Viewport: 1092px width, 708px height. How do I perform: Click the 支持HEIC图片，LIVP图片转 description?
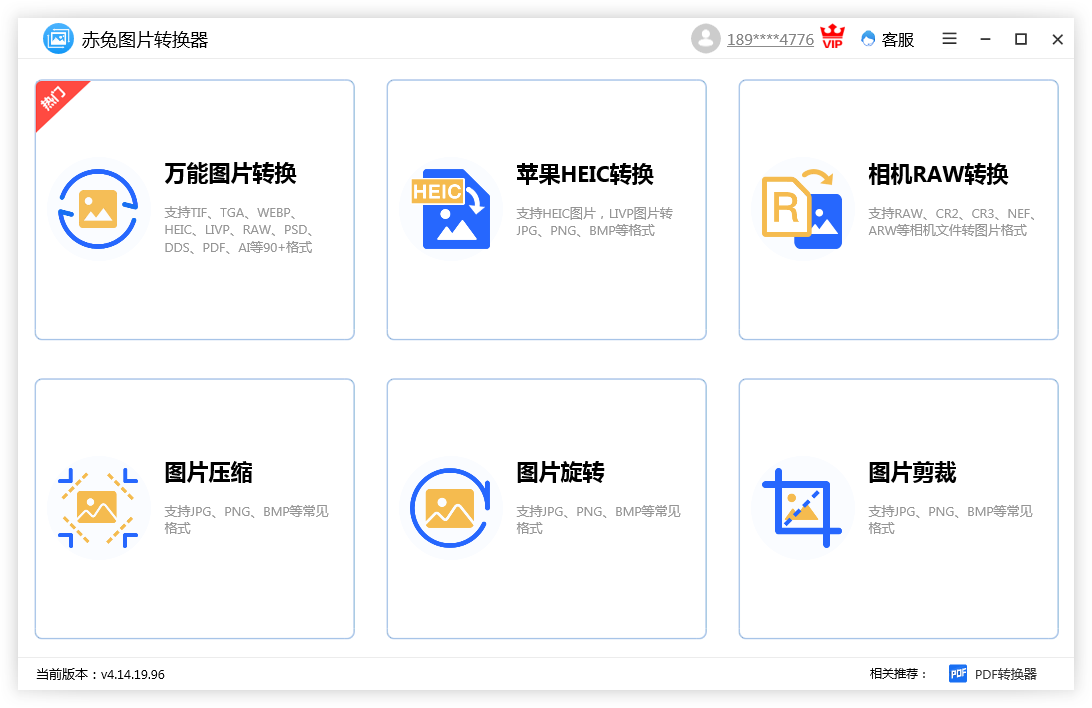coord(595,221)
